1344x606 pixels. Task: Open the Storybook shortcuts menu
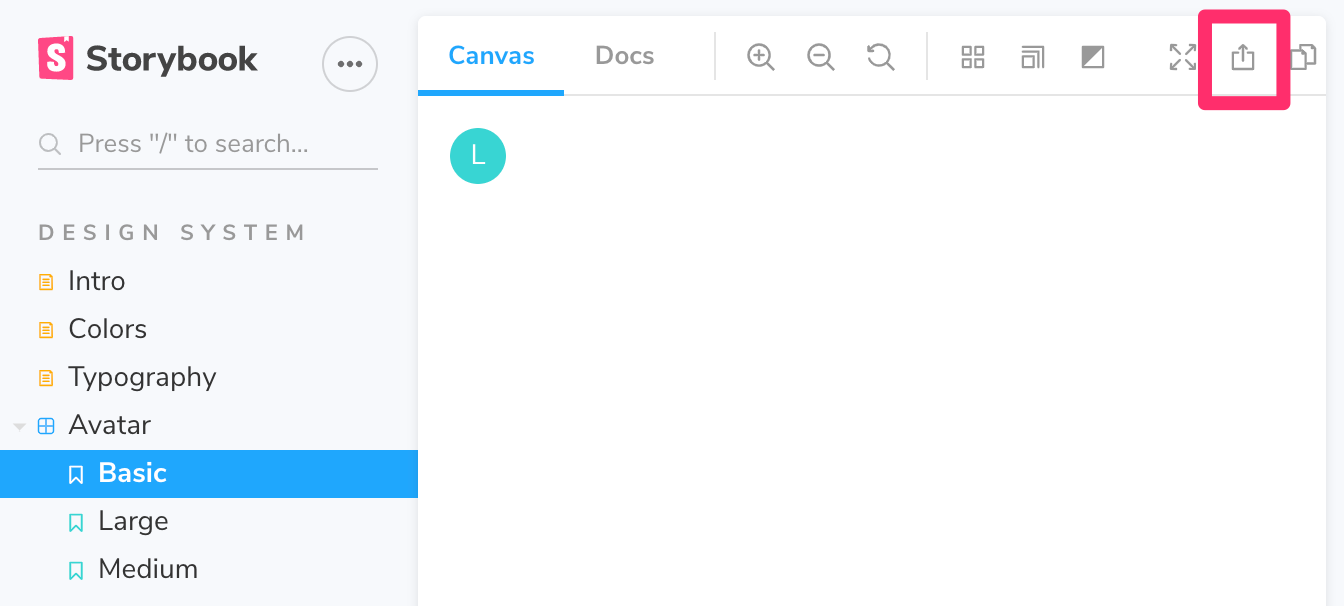(349, 64)
